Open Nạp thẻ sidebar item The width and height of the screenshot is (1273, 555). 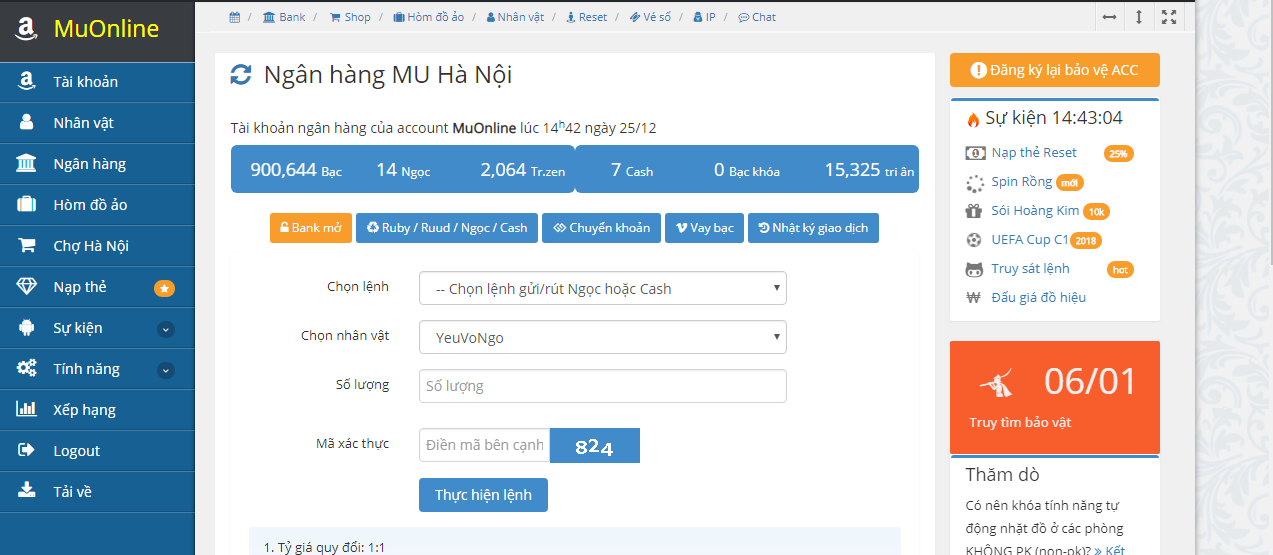(97, 287)
